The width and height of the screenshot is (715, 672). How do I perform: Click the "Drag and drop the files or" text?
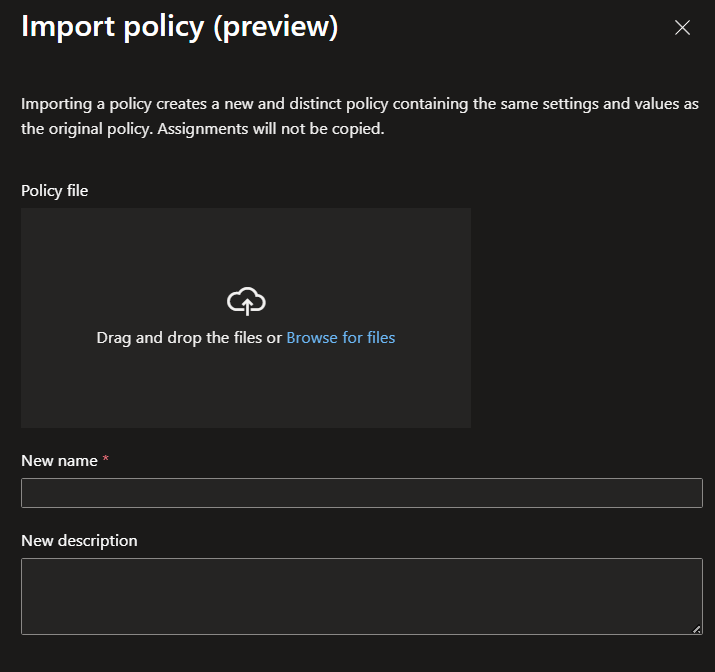[189, 338]
